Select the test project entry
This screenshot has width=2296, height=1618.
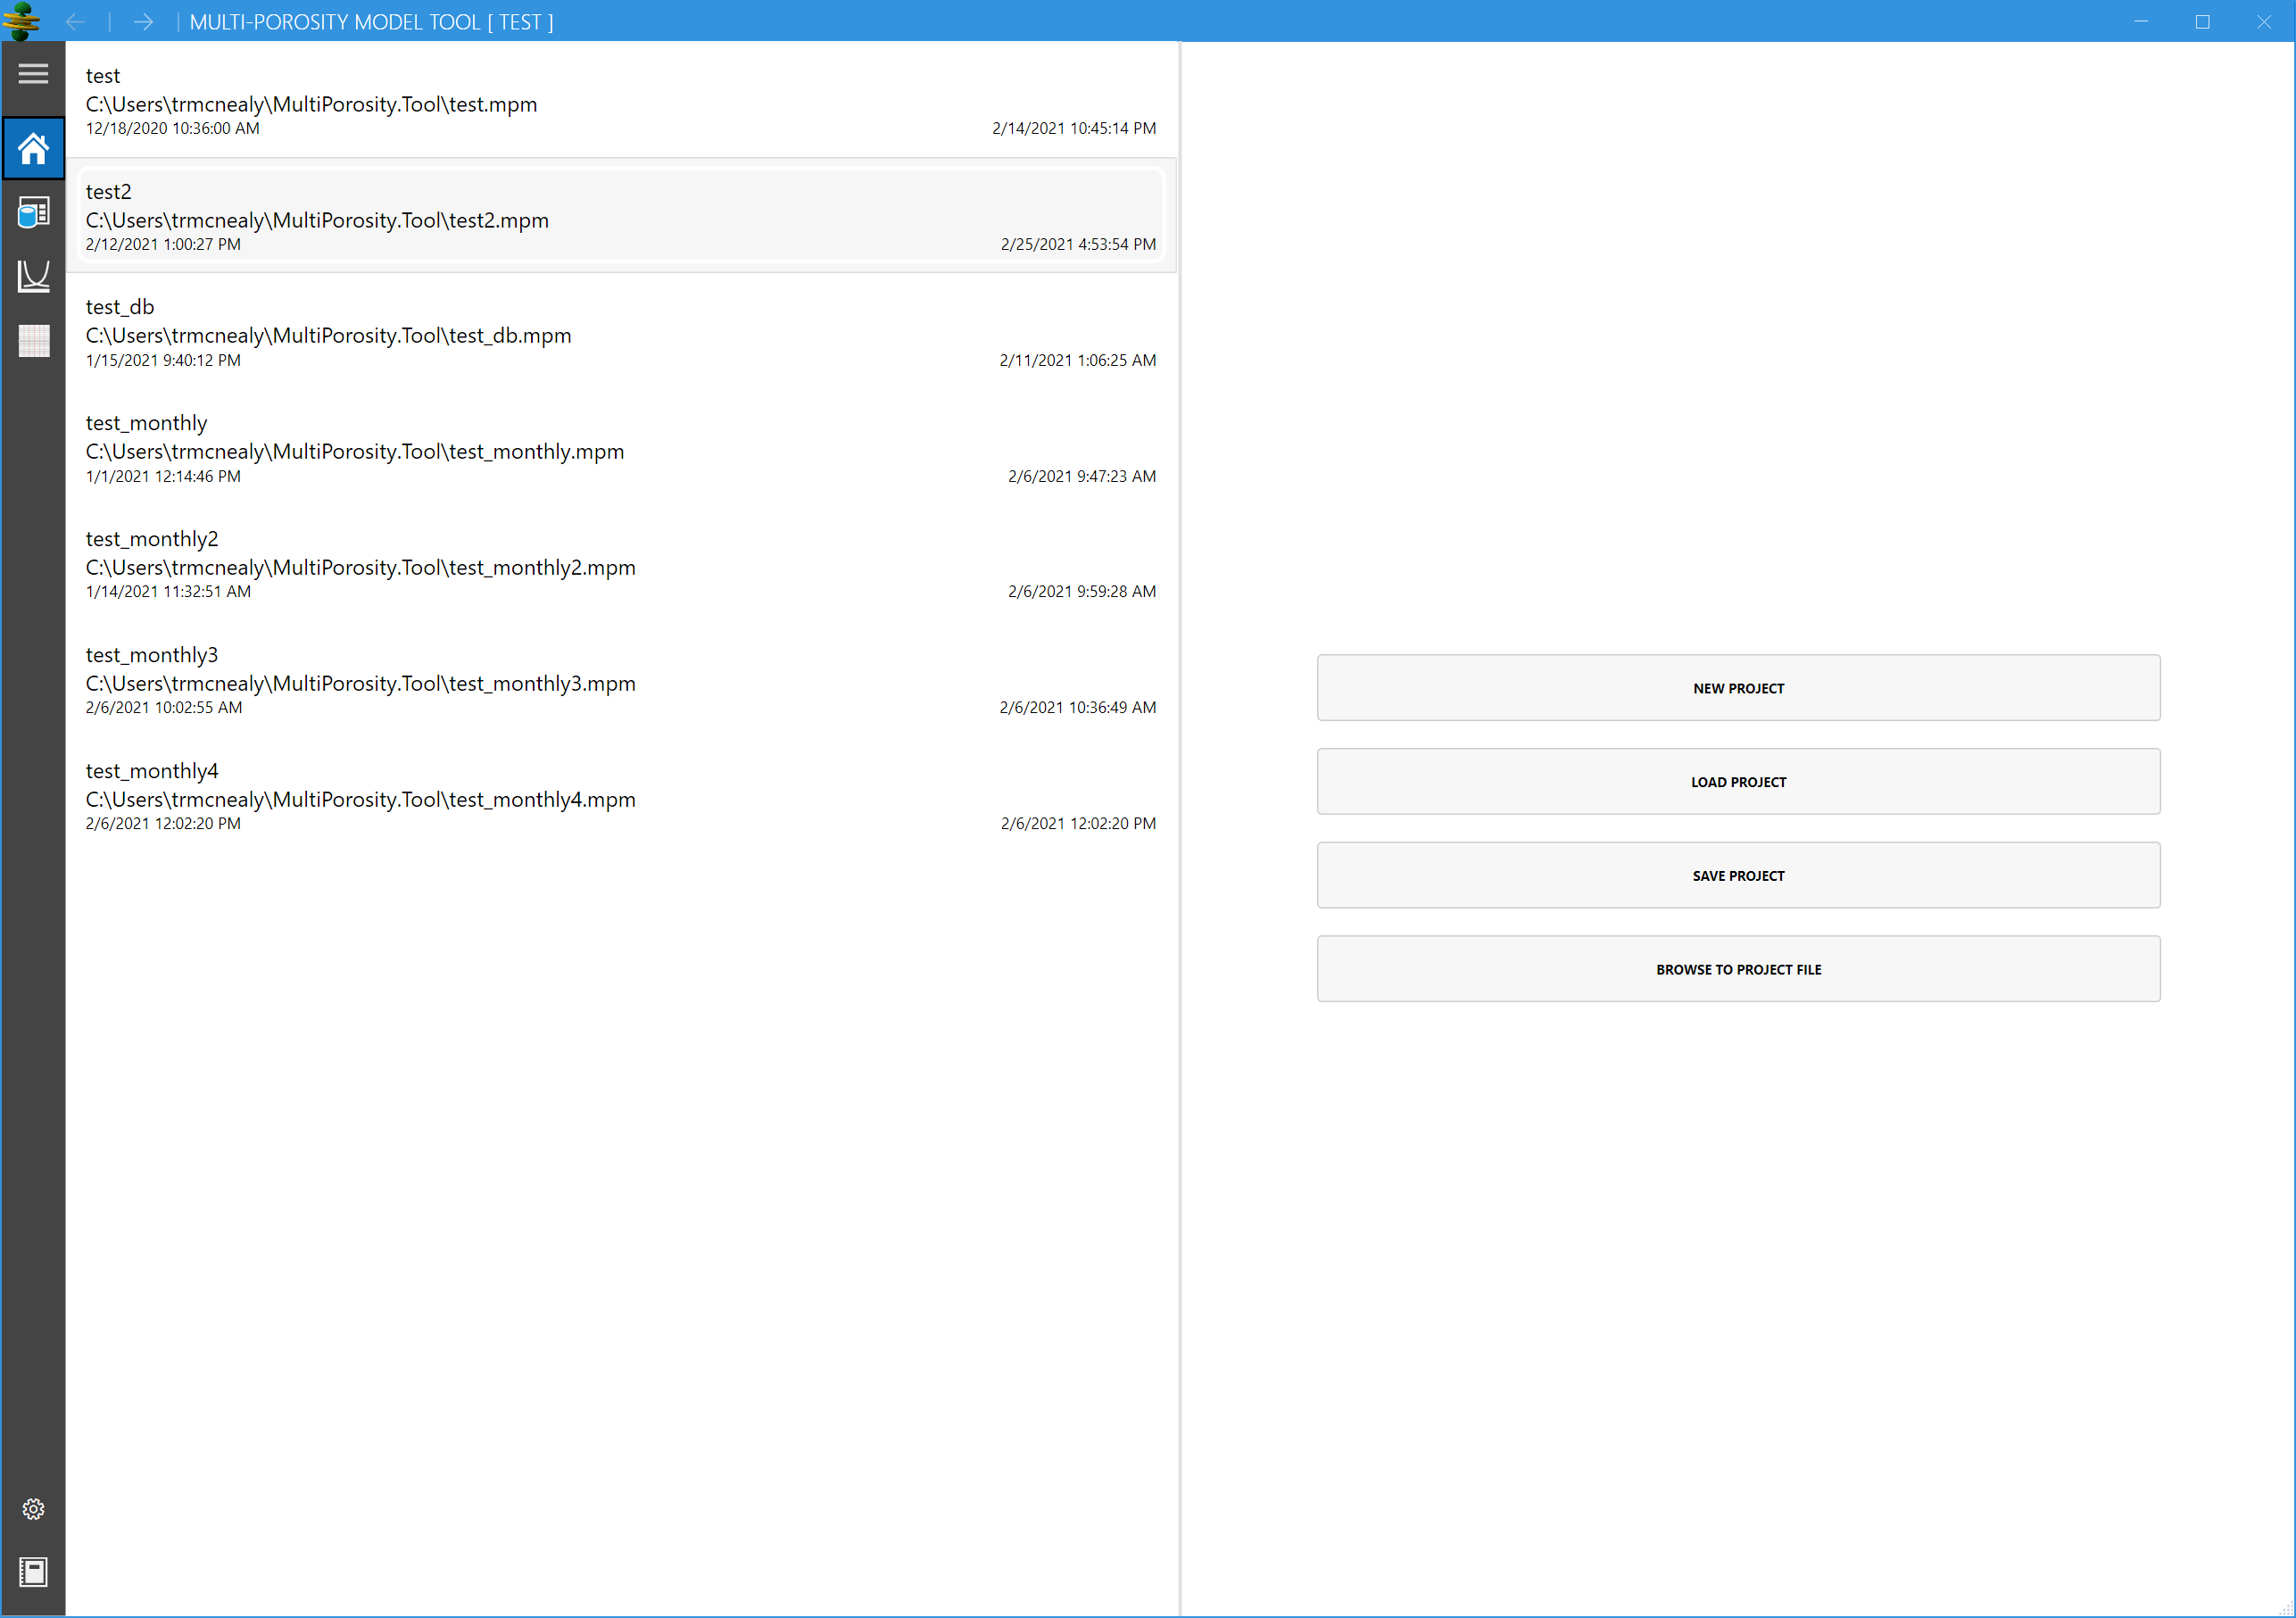[620, 101]
